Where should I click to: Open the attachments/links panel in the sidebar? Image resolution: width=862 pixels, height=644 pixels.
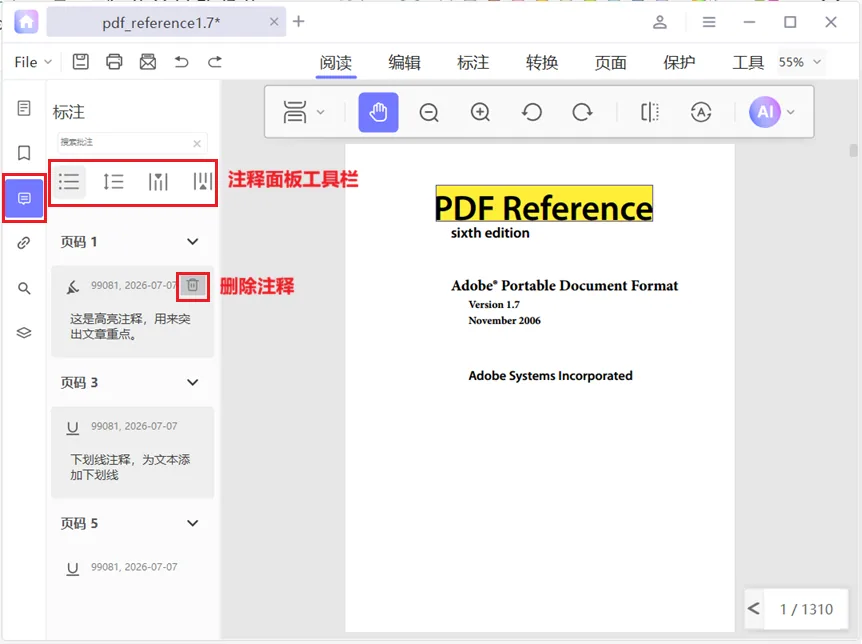click(24, 243)
